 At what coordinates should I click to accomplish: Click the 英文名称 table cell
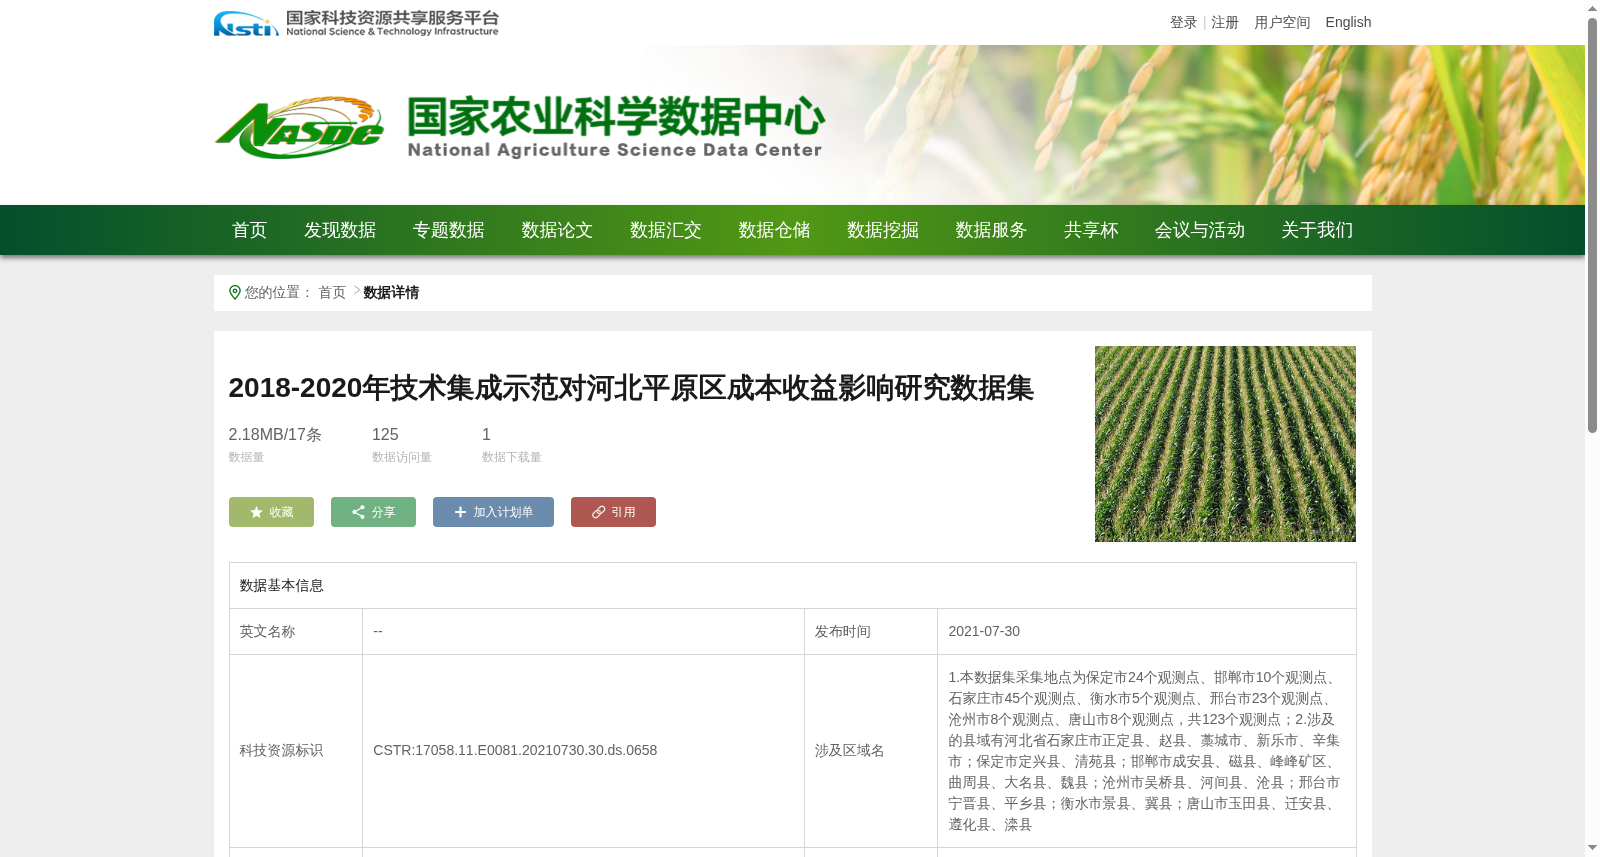(296, 631)
